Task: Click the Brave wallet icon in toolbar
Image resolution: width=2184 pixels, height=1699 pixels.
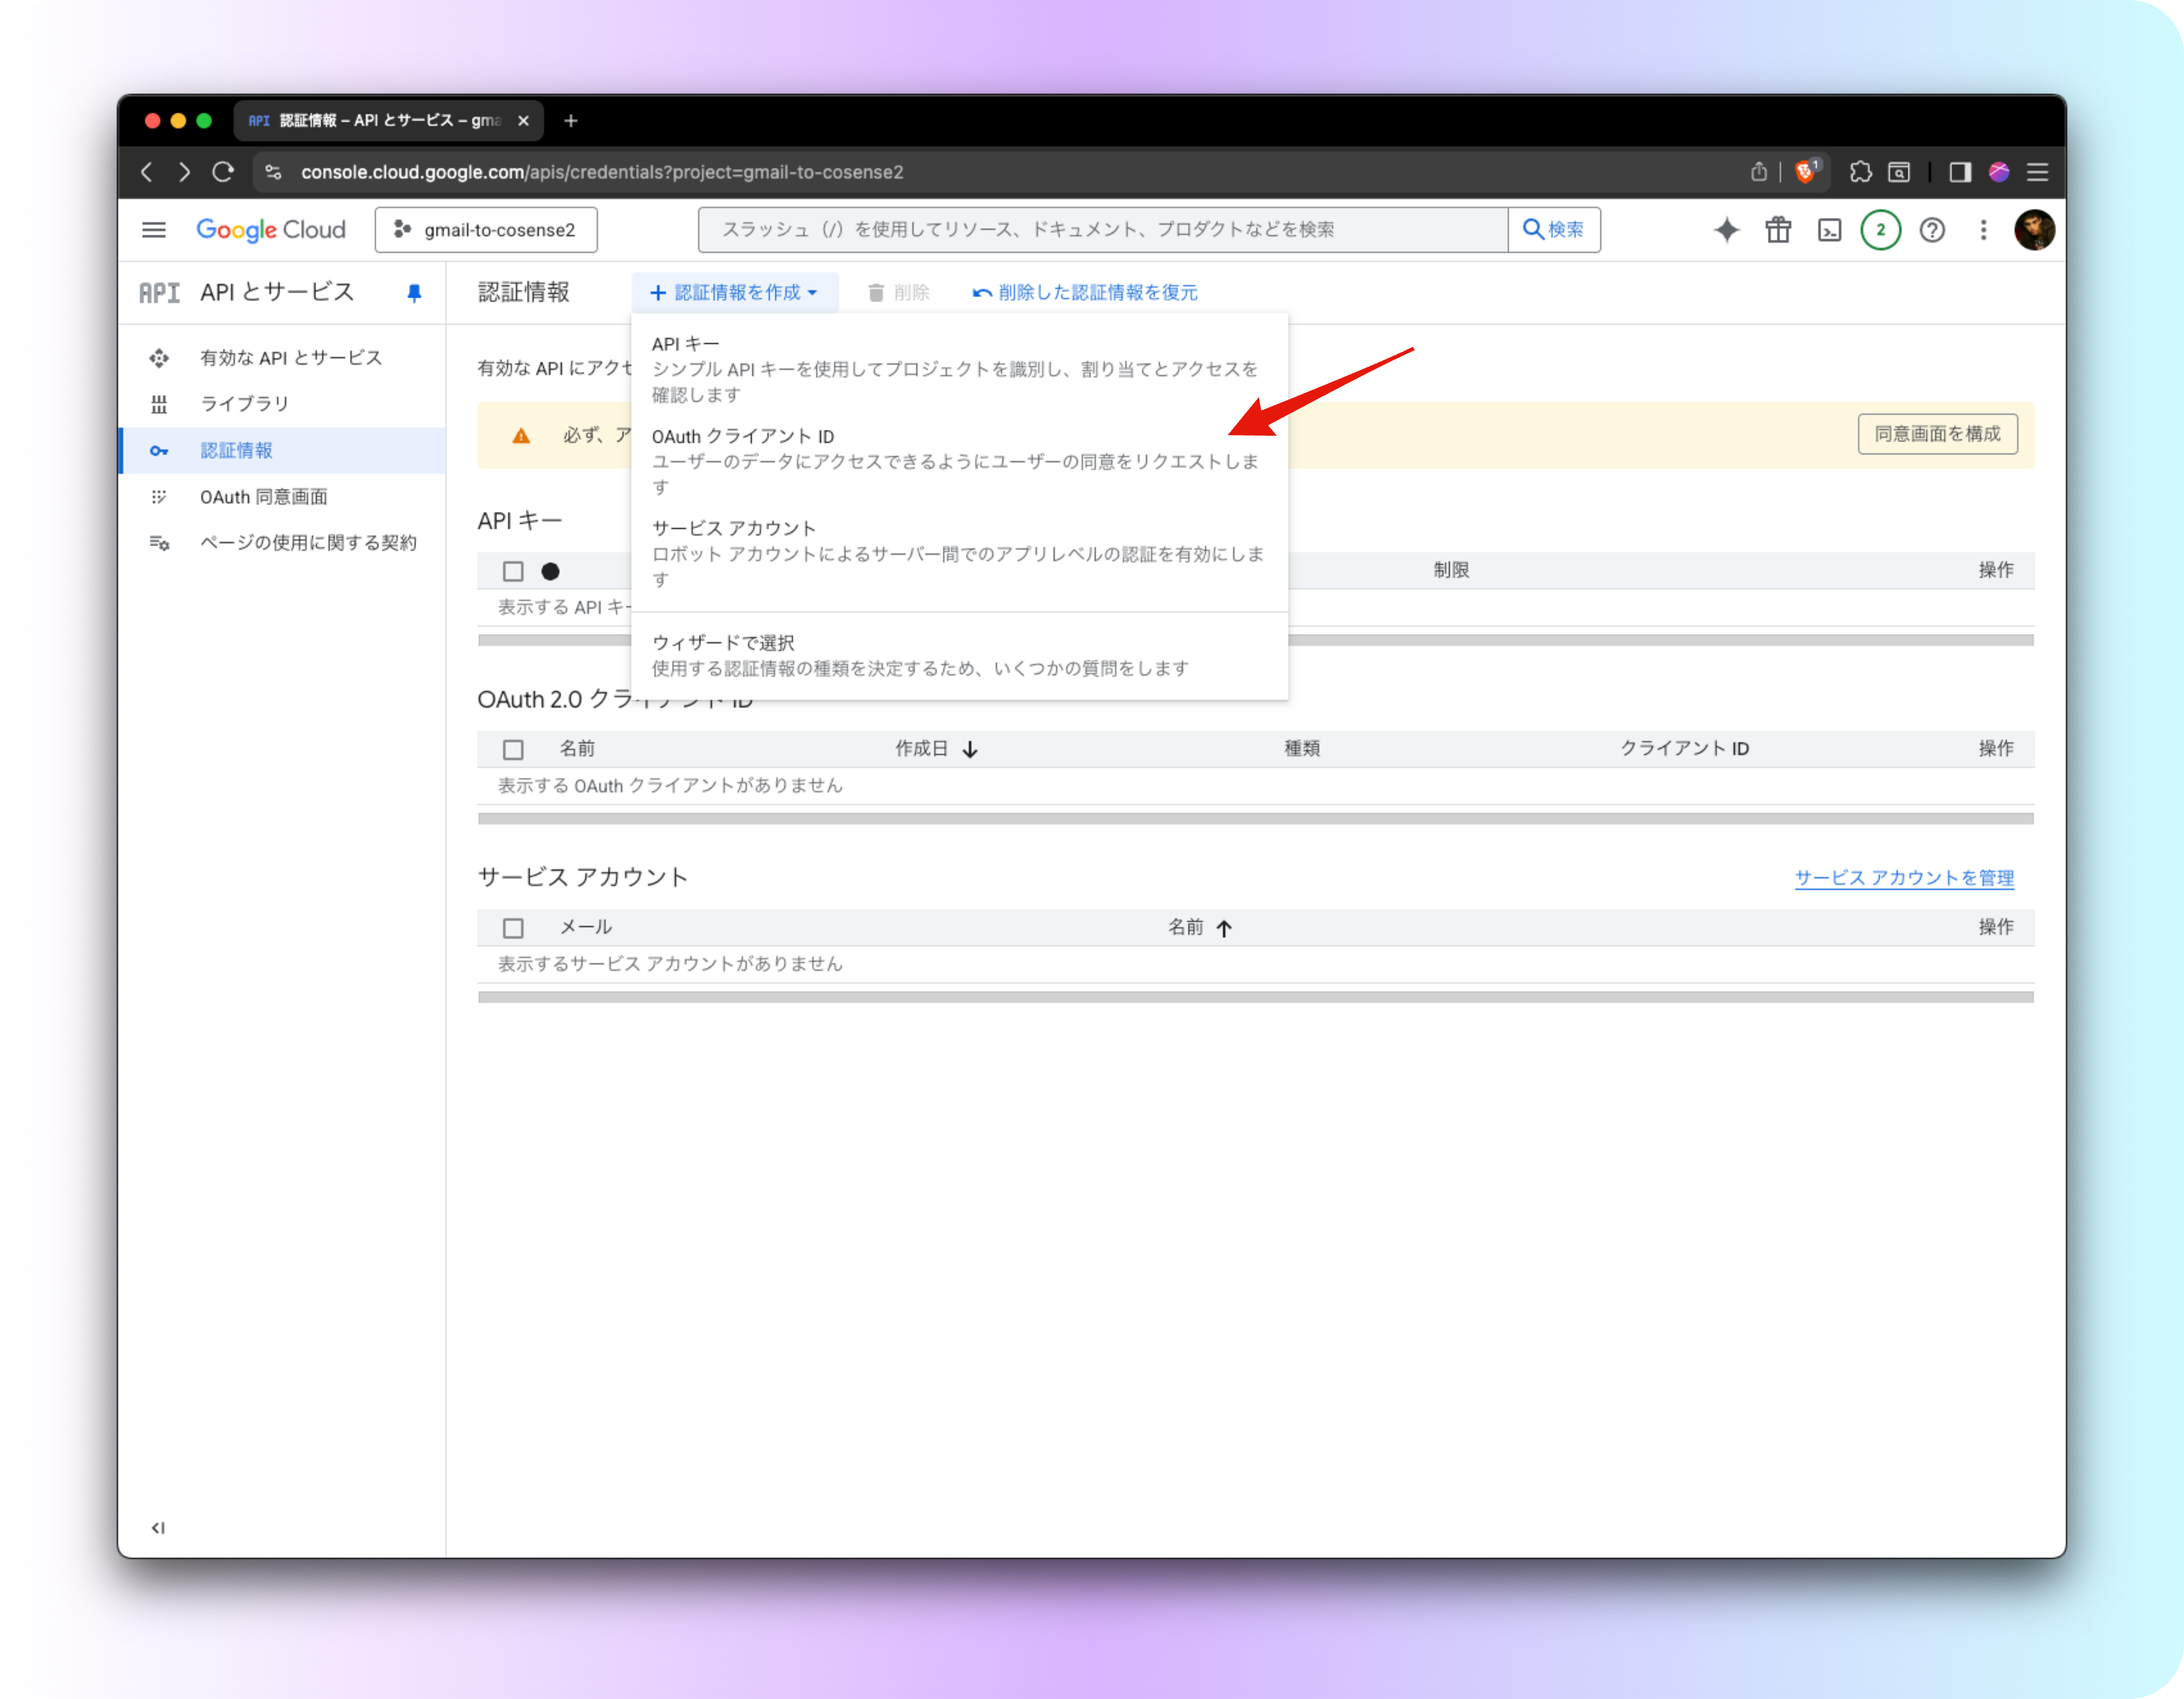Action: pyautogui.click(x=1899, y=172)
